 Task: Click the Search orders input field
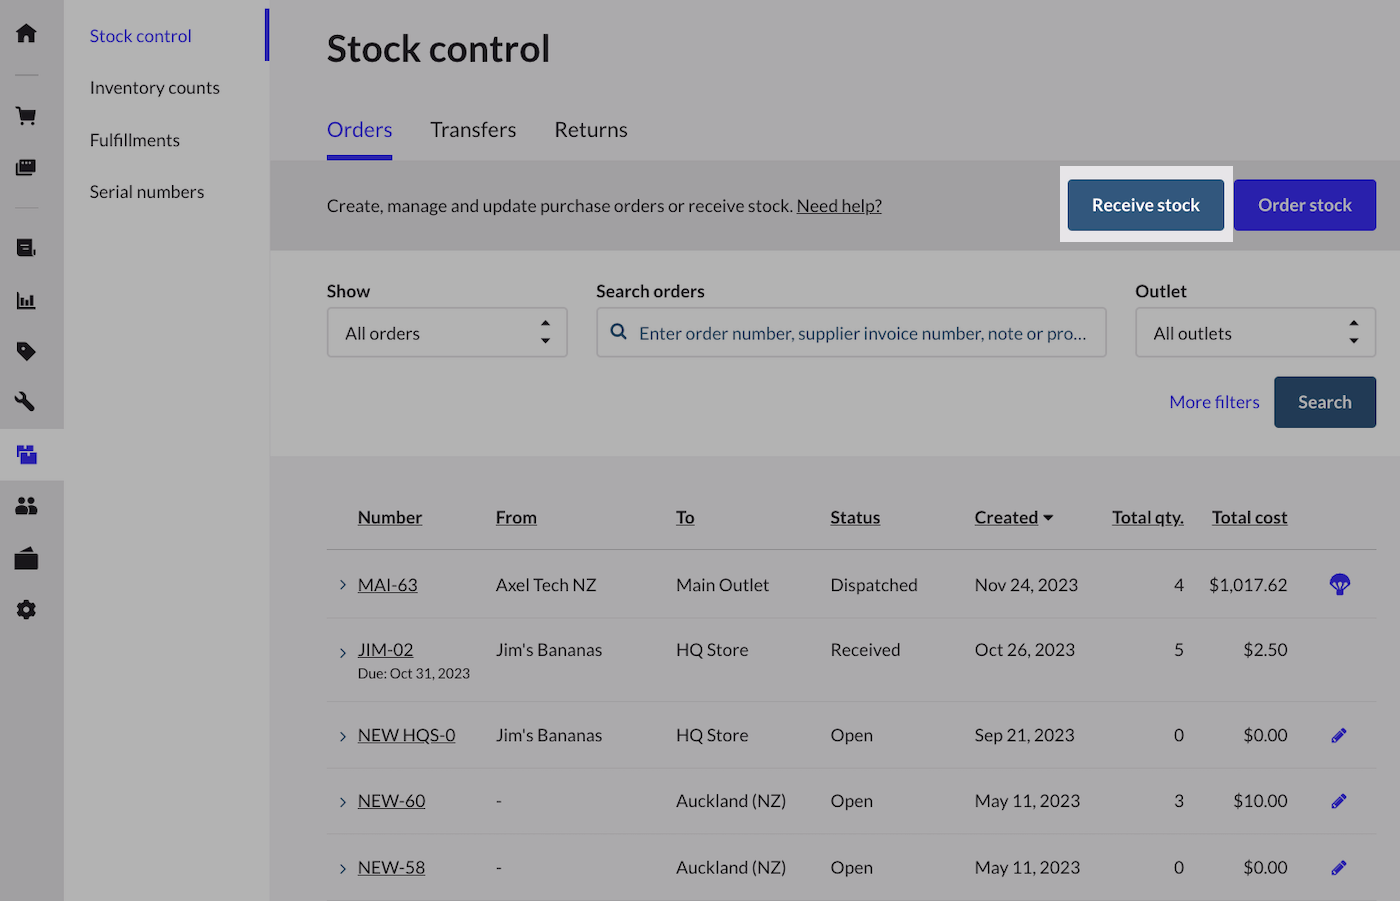click(x=862, y=333)
